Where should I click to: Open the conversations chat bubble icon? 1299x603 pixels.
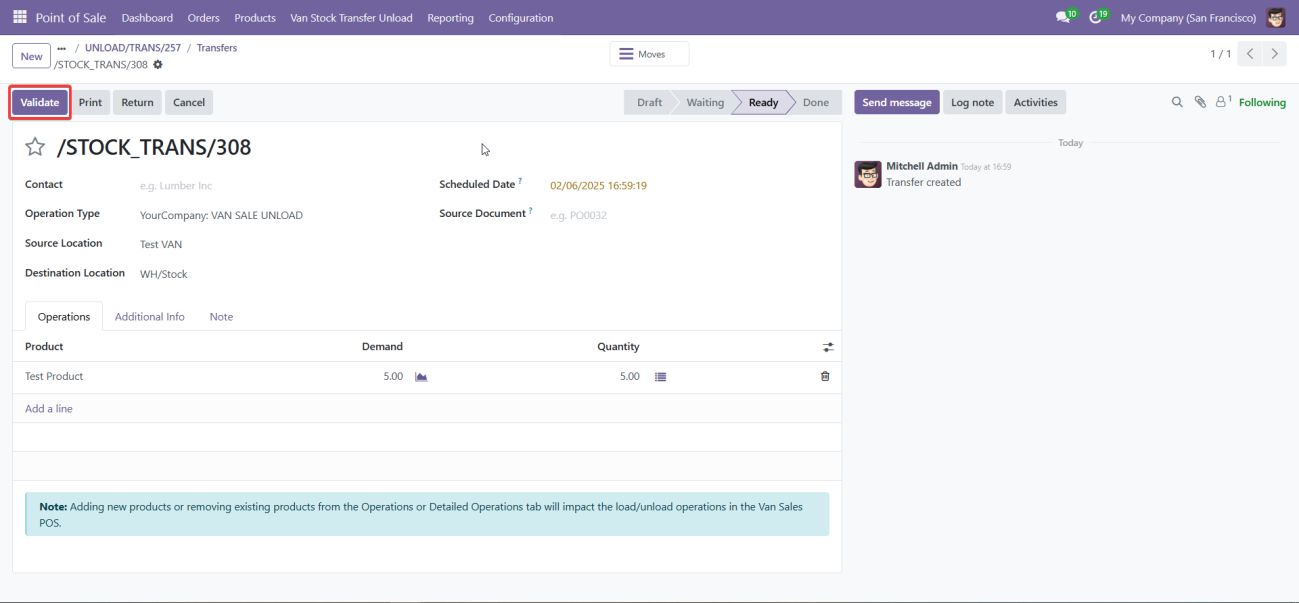(x=1062, y=18)
